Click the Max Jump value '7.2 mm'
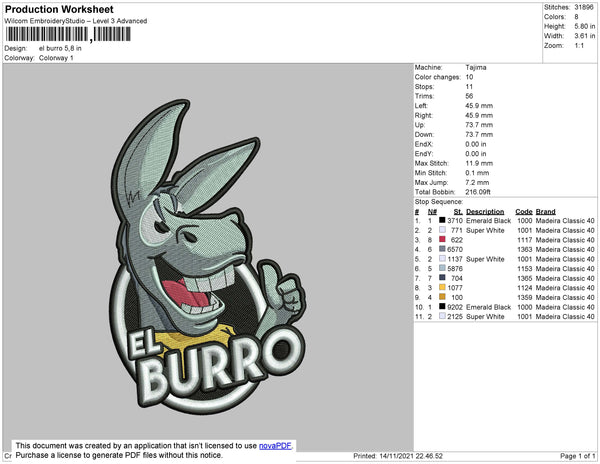The image size is (600, 464). point(477,182)
